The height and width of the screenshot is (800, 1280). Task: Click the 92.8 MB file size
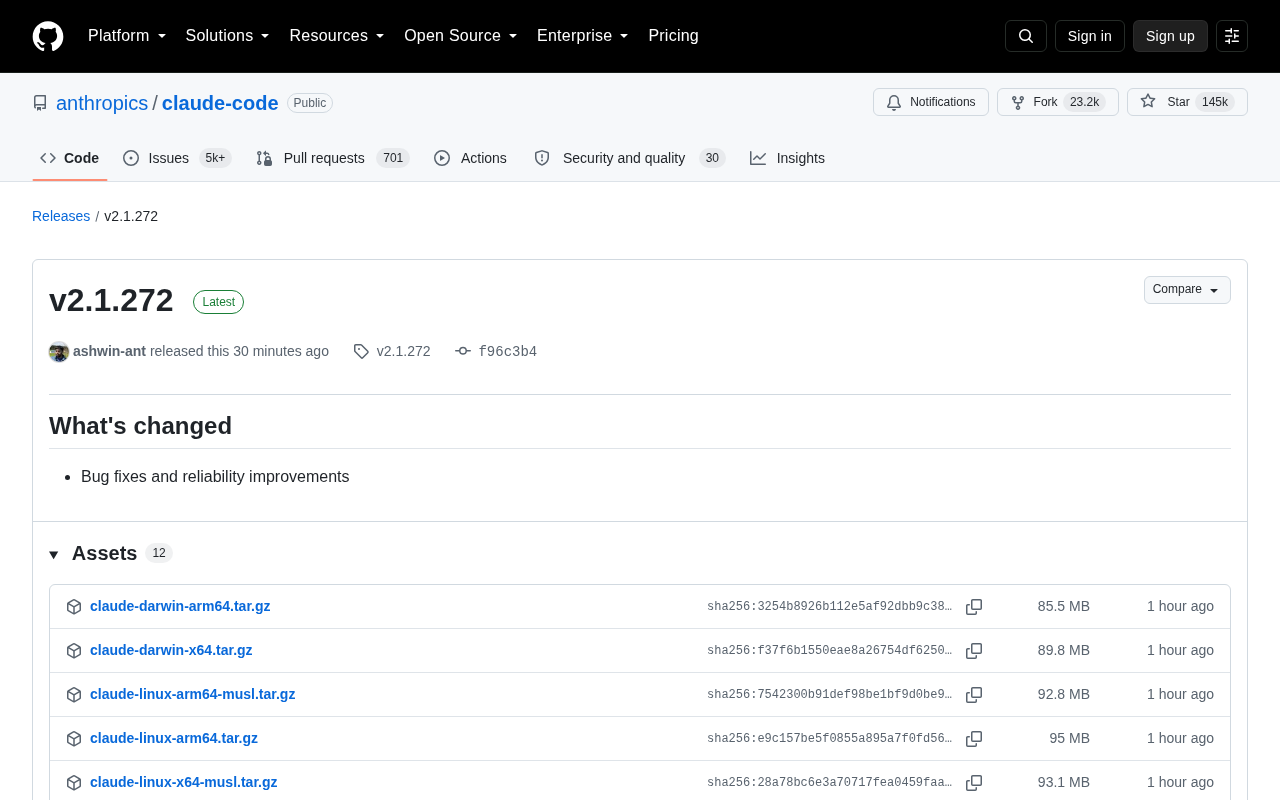point(1064,694)
